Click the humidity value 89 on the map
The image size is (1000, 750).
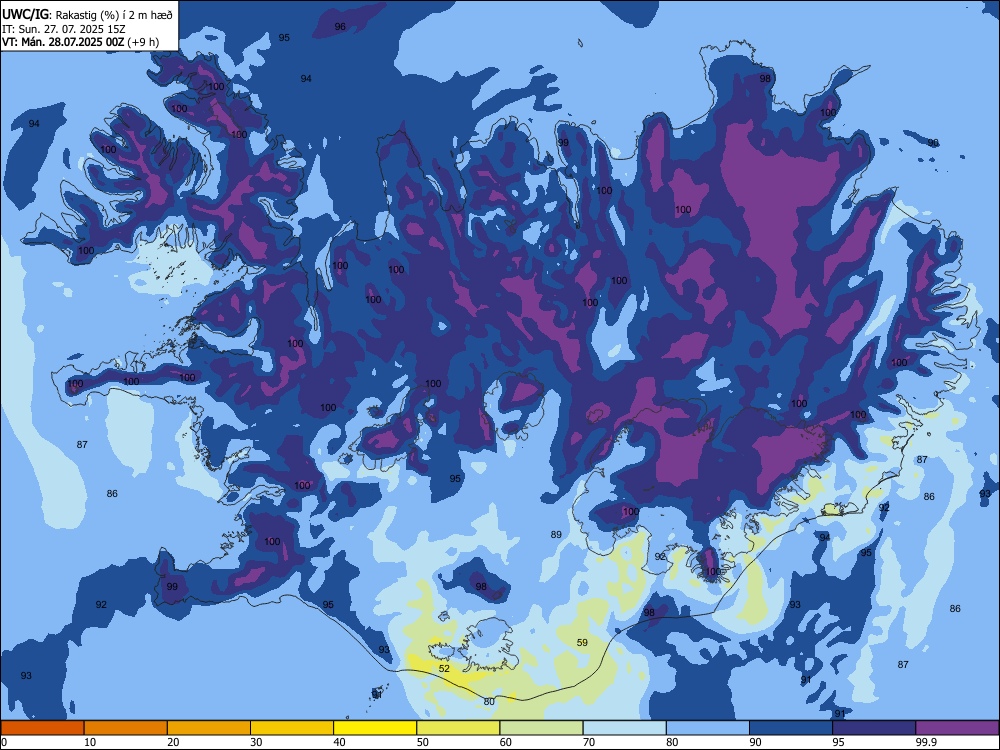pos(556,534)
